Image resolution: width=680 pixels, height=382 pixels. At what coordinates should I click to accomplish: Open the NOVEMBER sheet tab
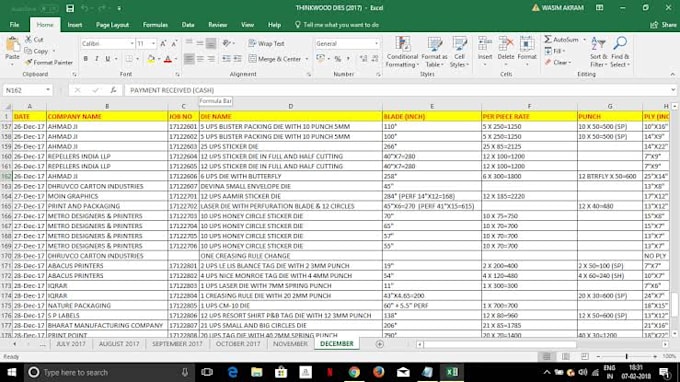pos(290,344)
